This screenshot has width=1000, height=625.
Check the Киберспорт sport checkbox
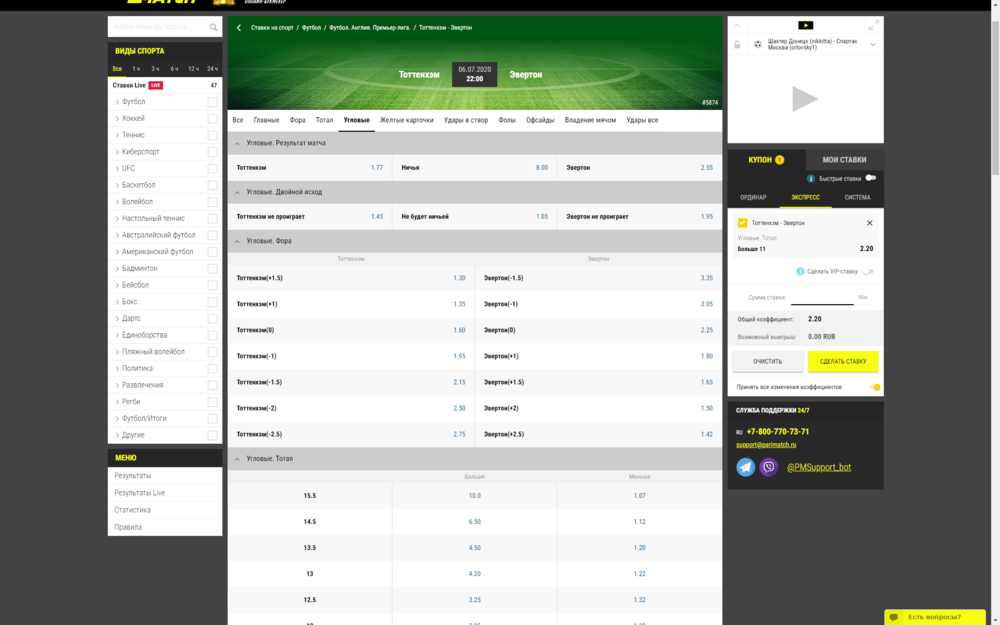point(212,152)
